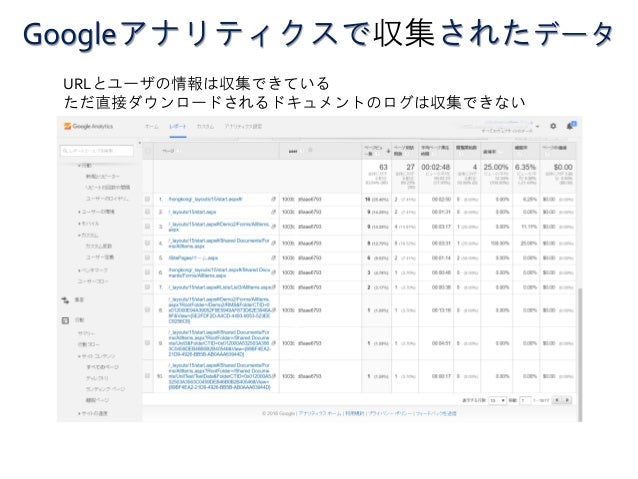Screen dimensions: 638x479
Task: Open the secondary dimension dropdown in table header
Action: (293, 151)
